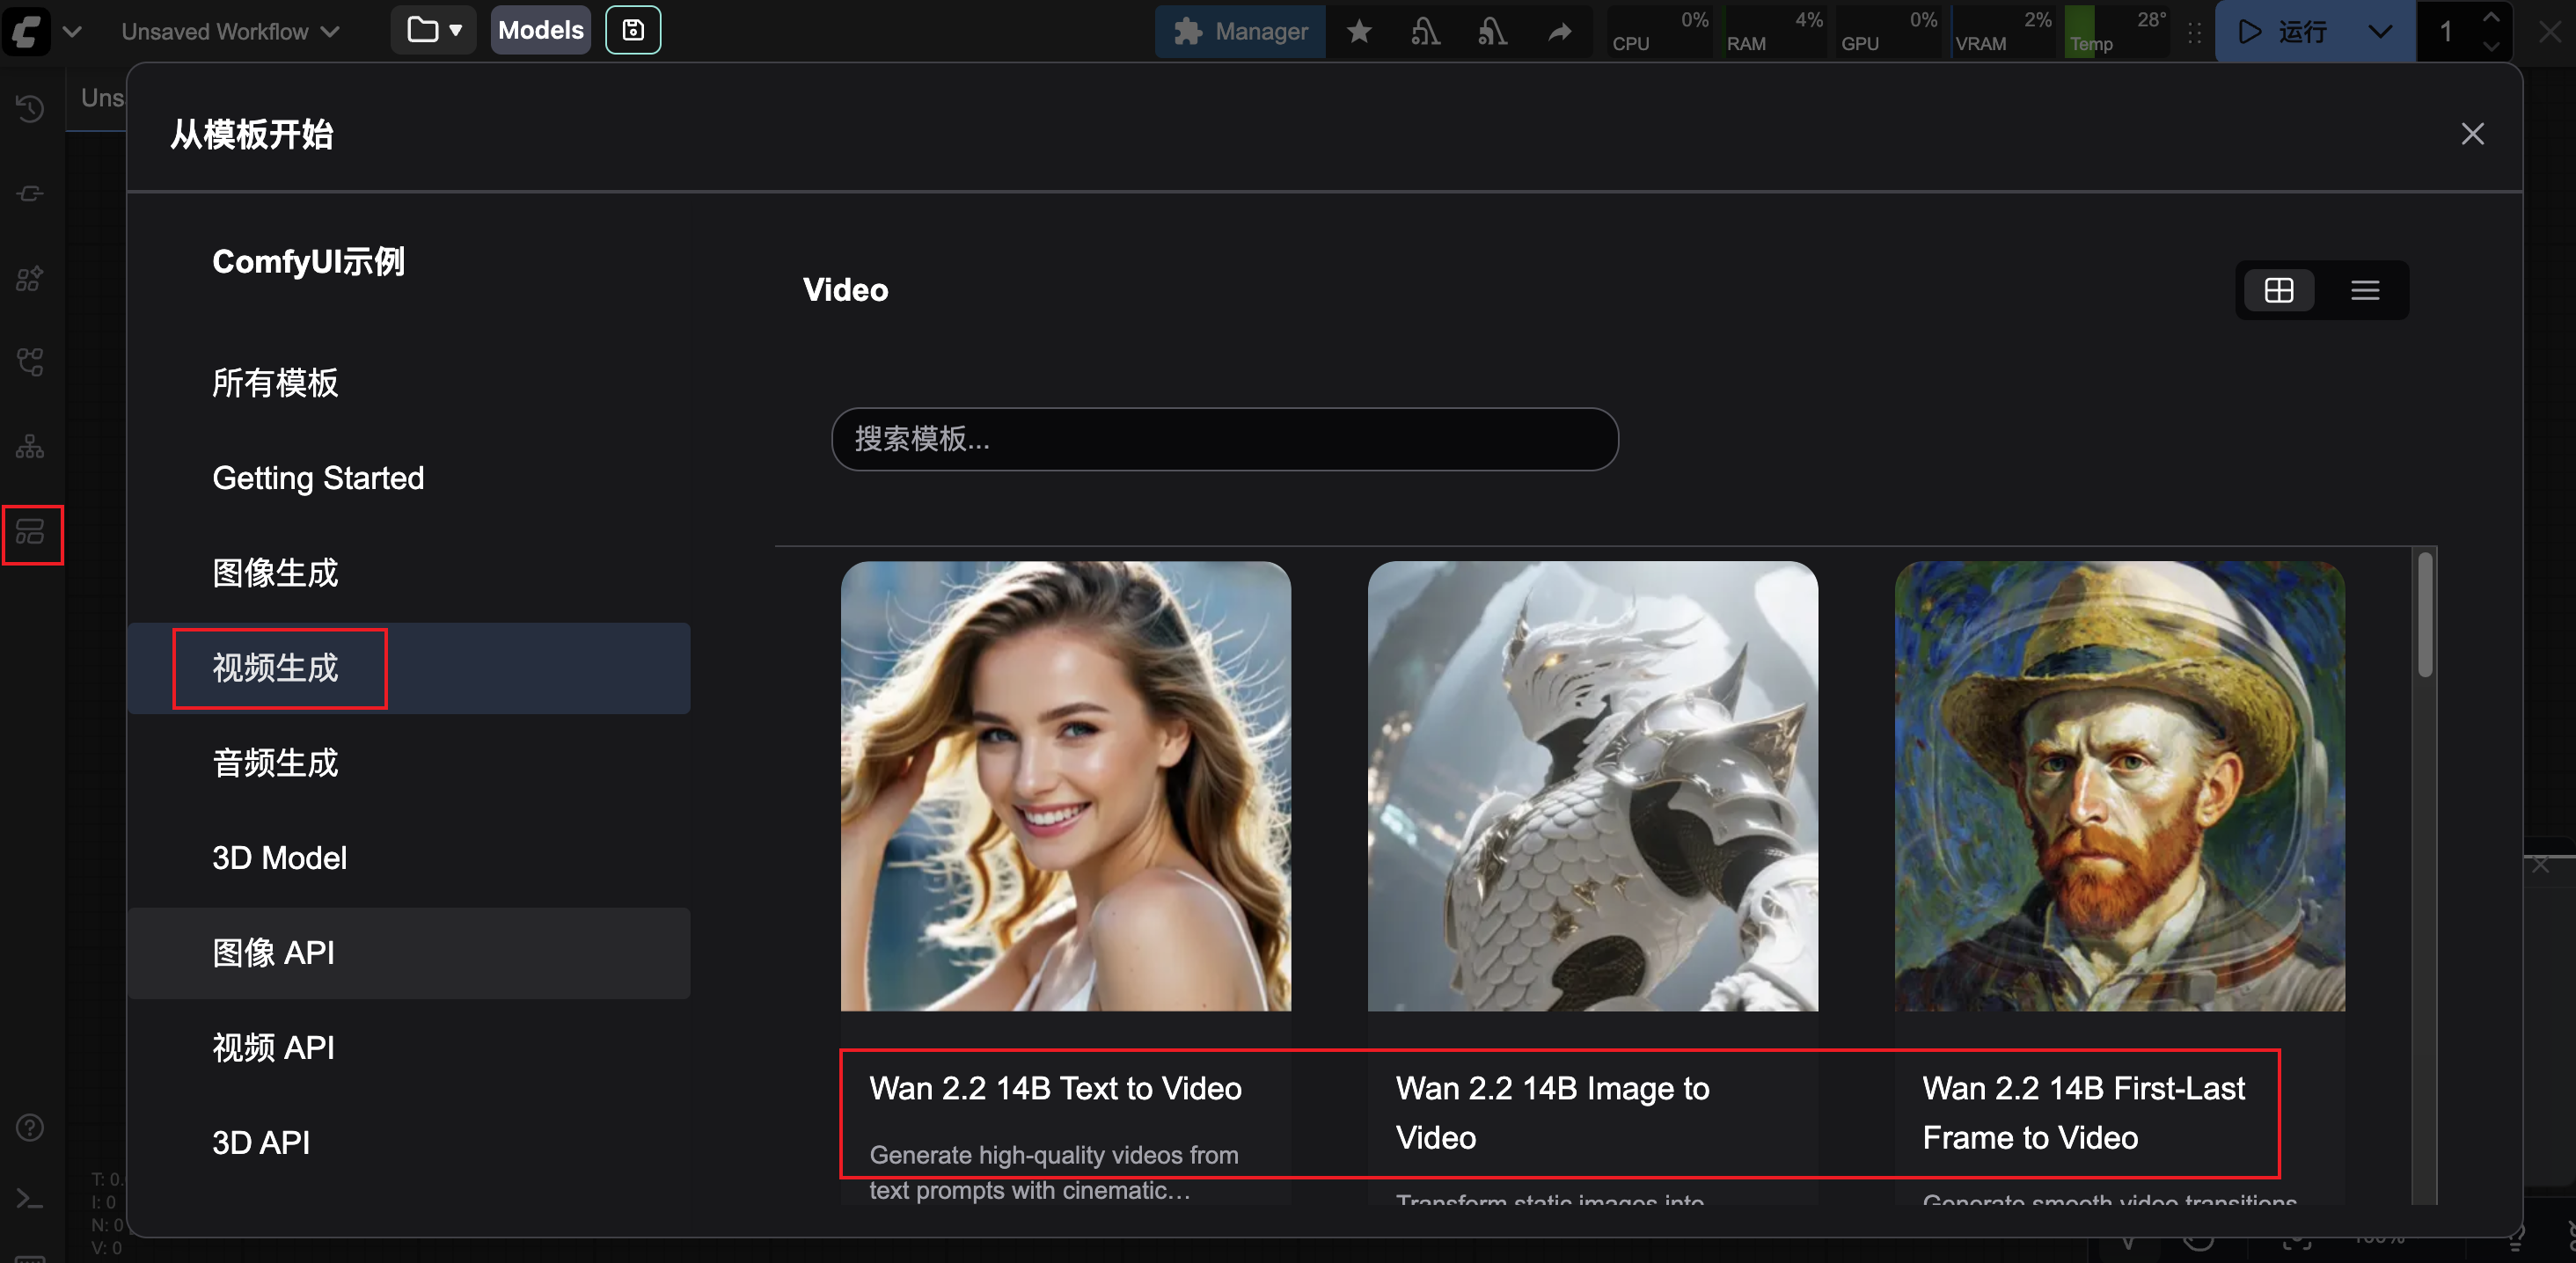Open the folder dropdown menu
The image size is (2576, 1263).
click(433, 30)
